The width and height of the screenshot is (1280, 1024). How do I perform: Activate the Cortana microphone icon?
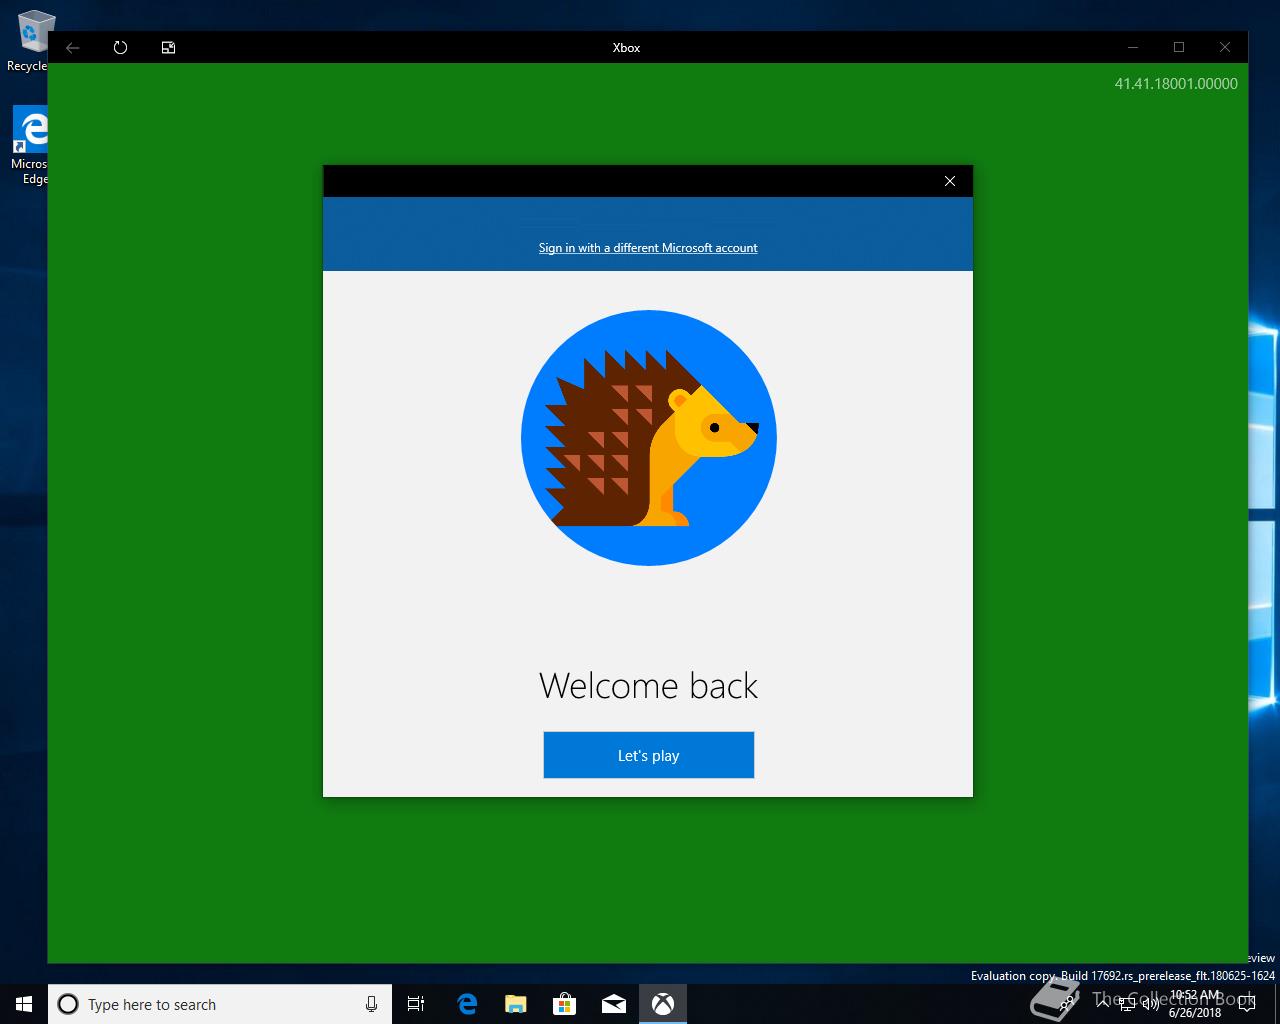pyautogui.click(x=371, y=1004)
